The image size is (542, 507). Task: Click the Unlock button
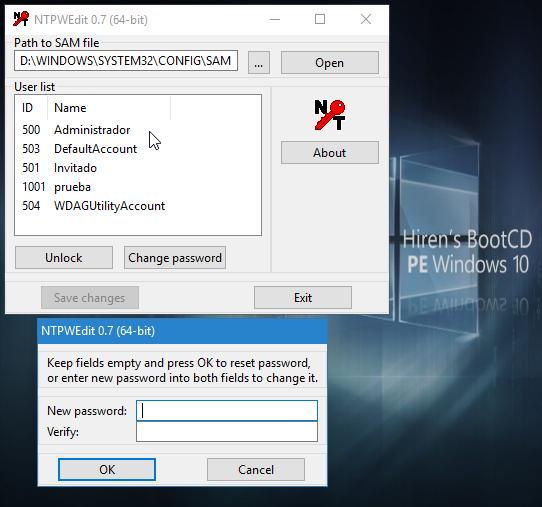pyautogui.click(x=64, y=257)
